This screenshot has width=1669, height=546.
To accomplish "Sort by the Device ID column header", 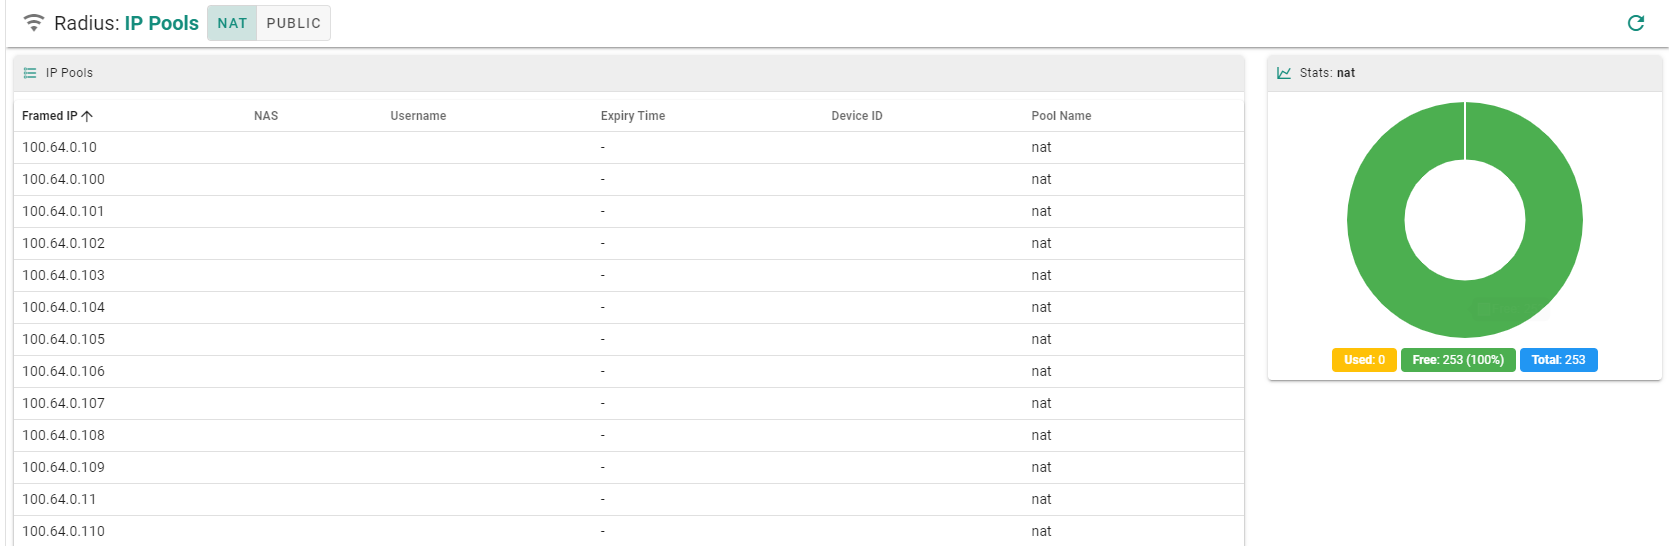I will pyautogui.click(x=857, y=116).
